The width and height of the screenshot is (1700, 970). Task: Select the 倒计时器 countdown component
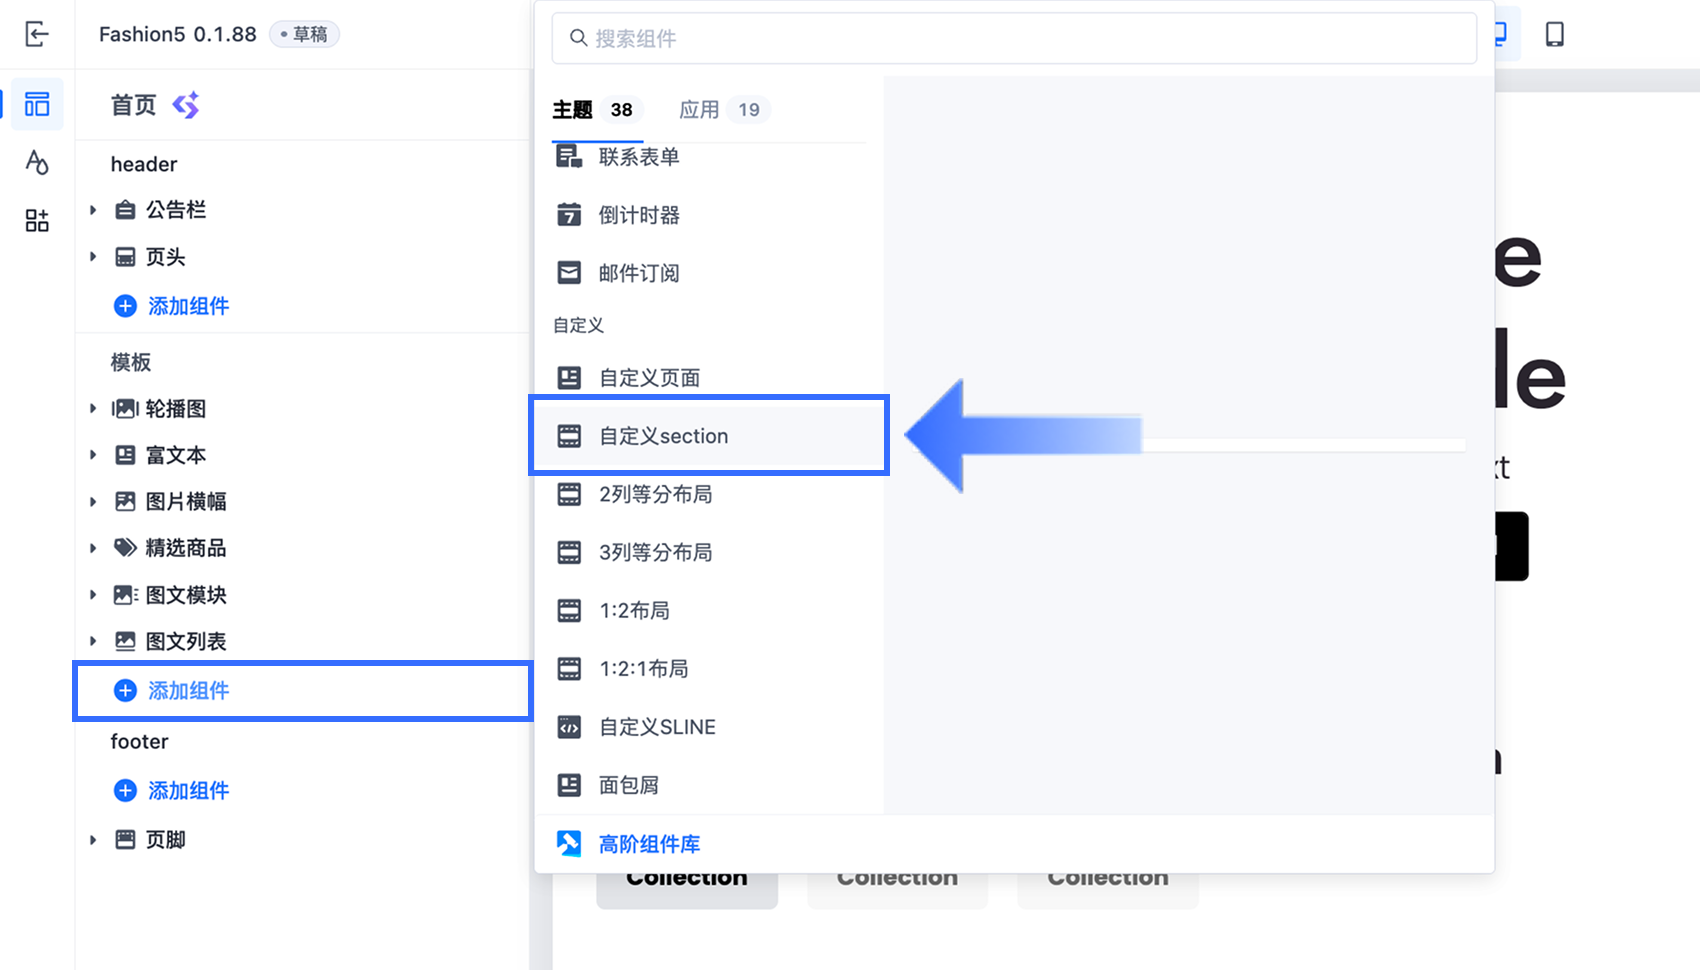(x=640, y=215)
